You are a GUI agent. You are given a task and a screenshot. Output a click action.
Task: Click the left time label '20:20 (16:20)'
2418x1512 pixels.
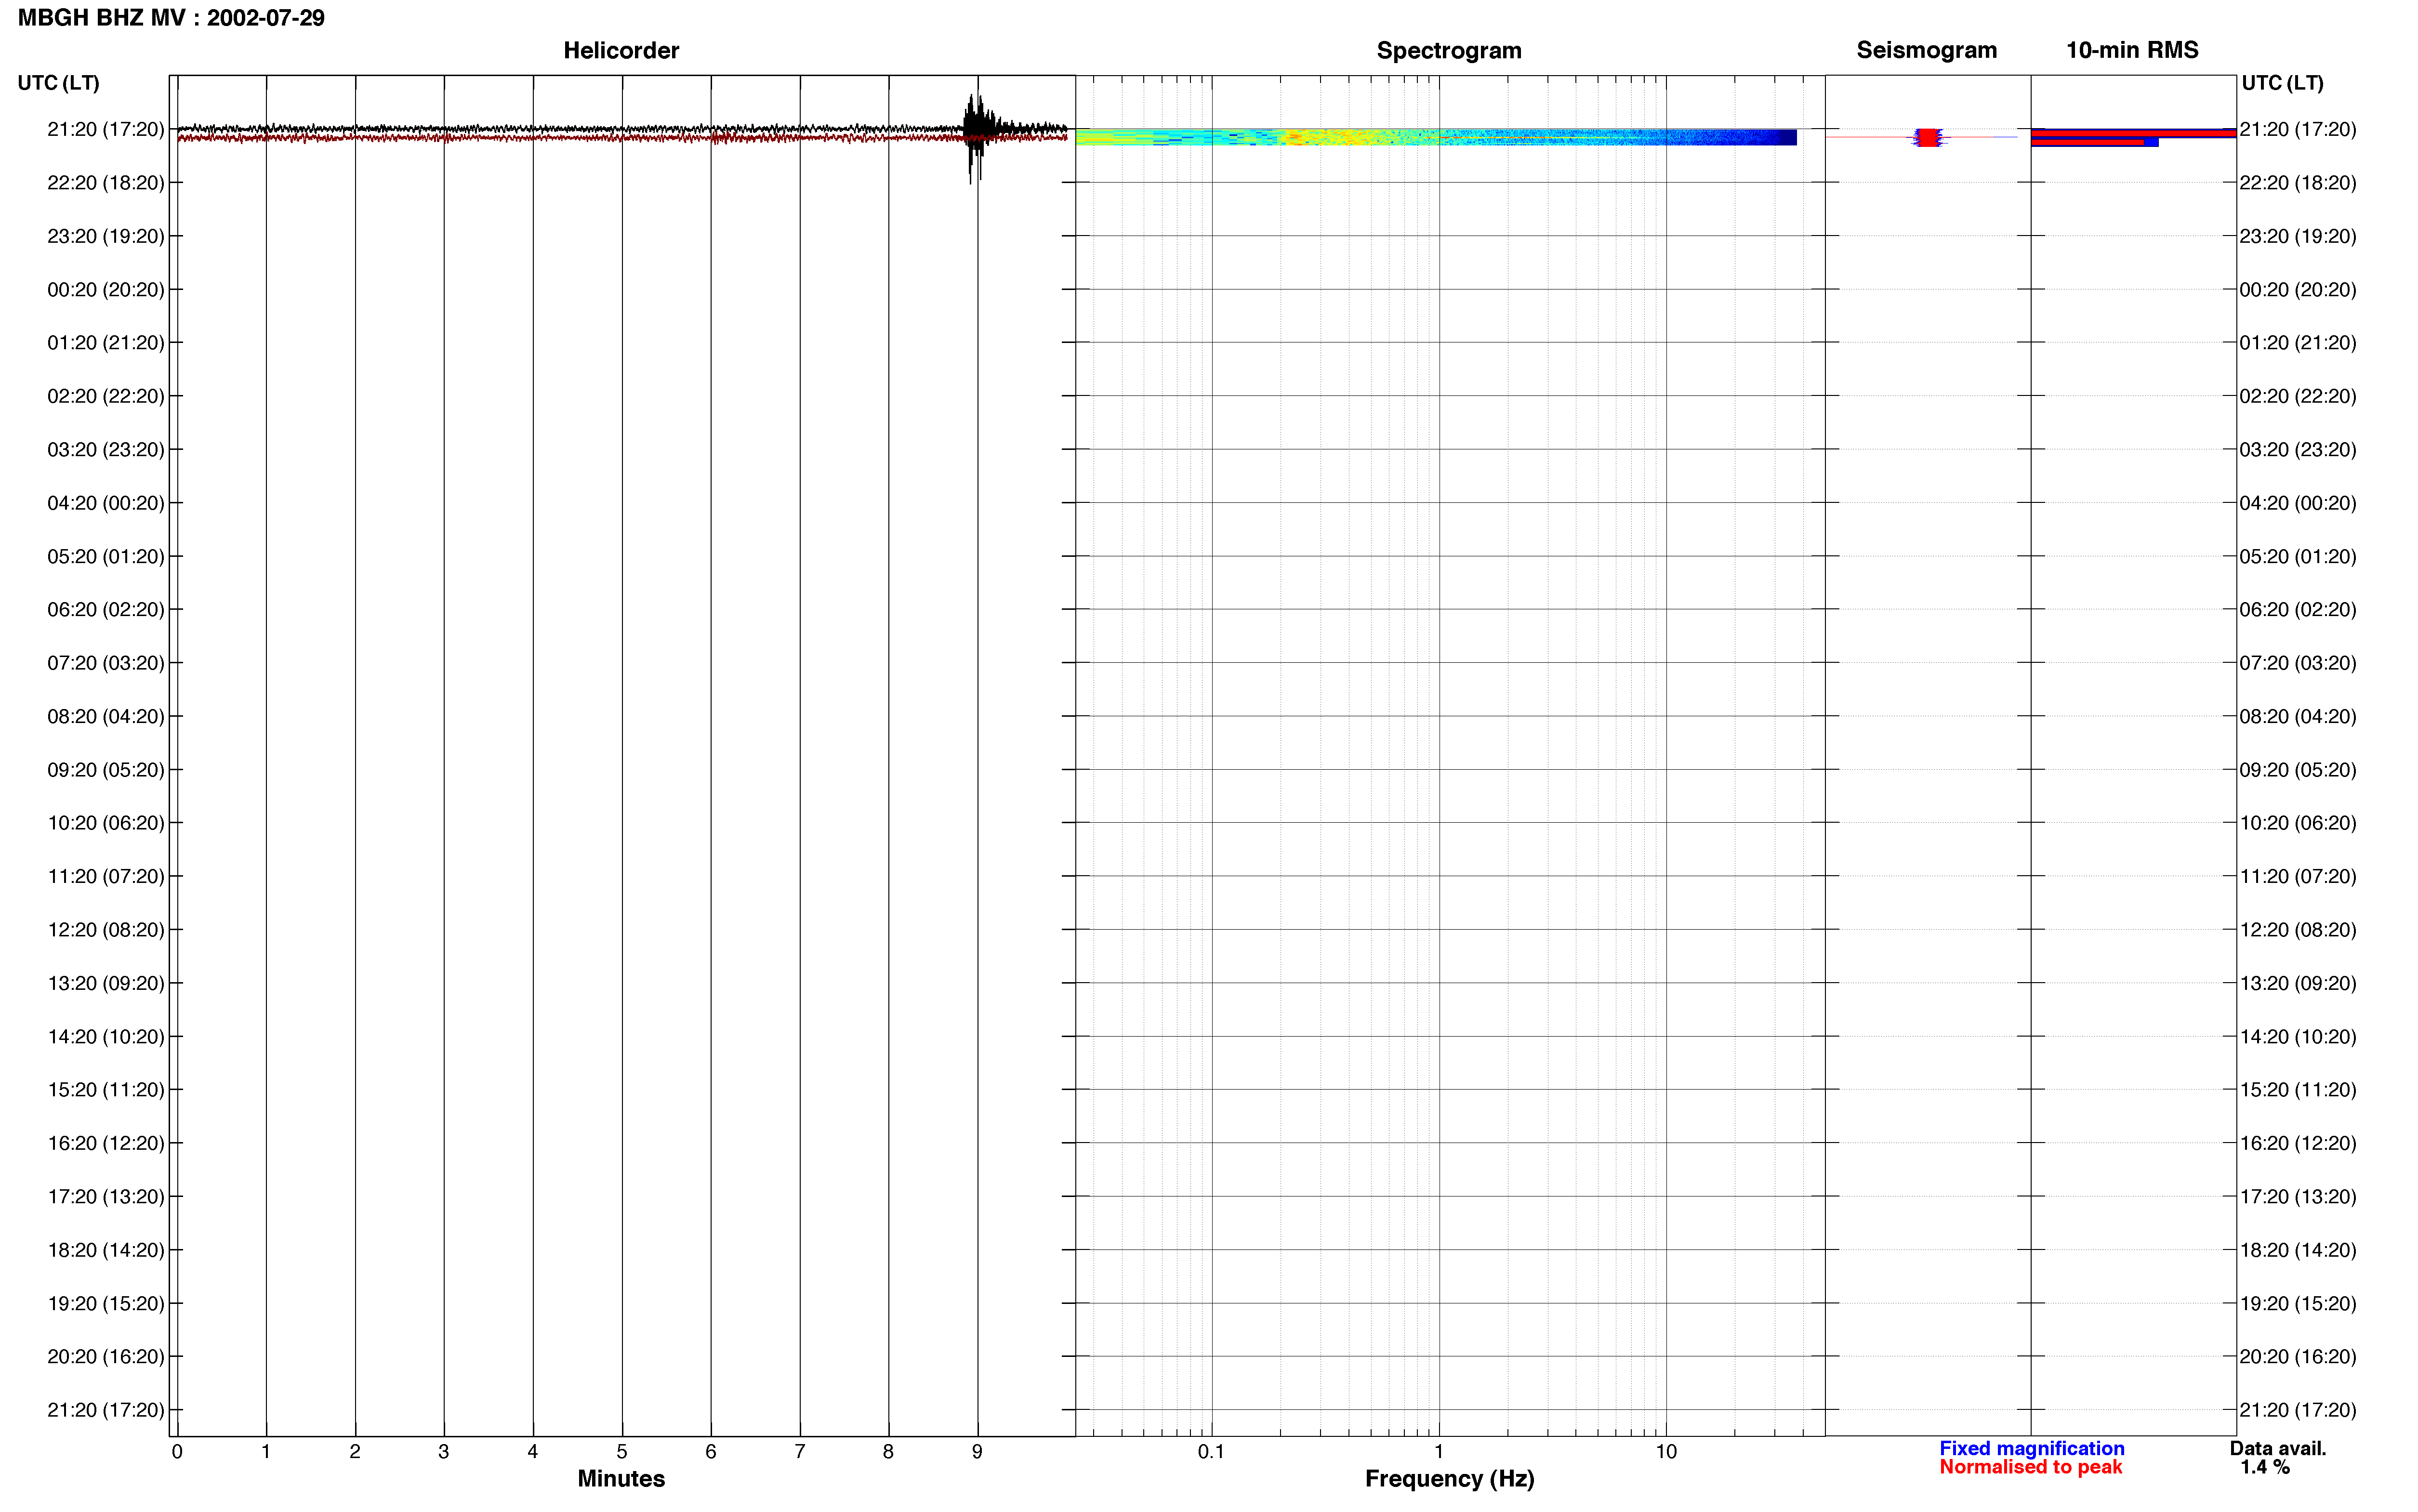(x=106, y=1357)
